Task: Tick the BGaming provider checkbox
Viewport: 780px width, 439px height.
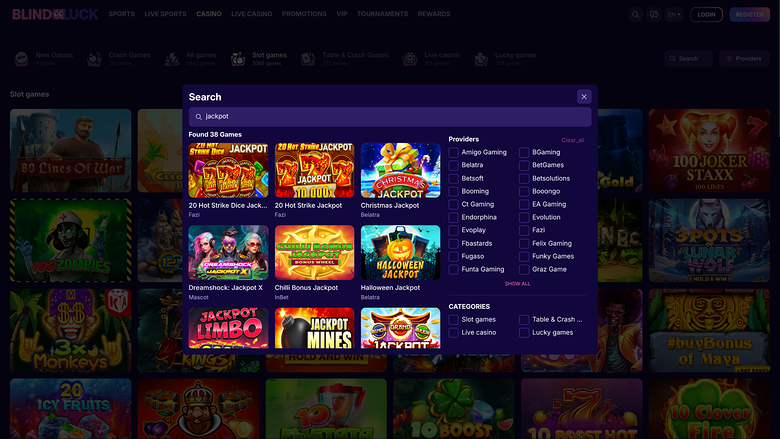Action: pyautogui.click(x=524, y=152)
